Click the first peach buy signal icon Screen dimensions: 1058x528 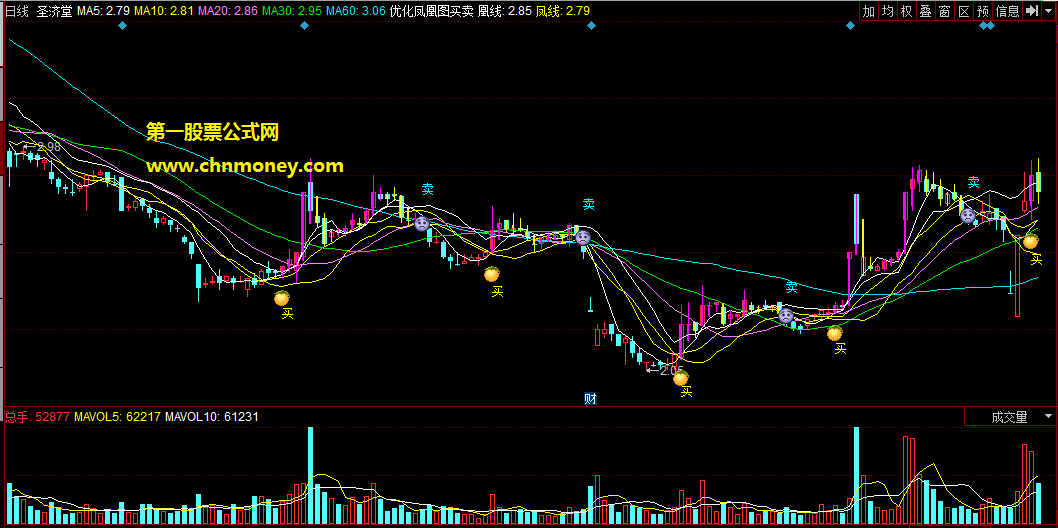click(281, 297)
